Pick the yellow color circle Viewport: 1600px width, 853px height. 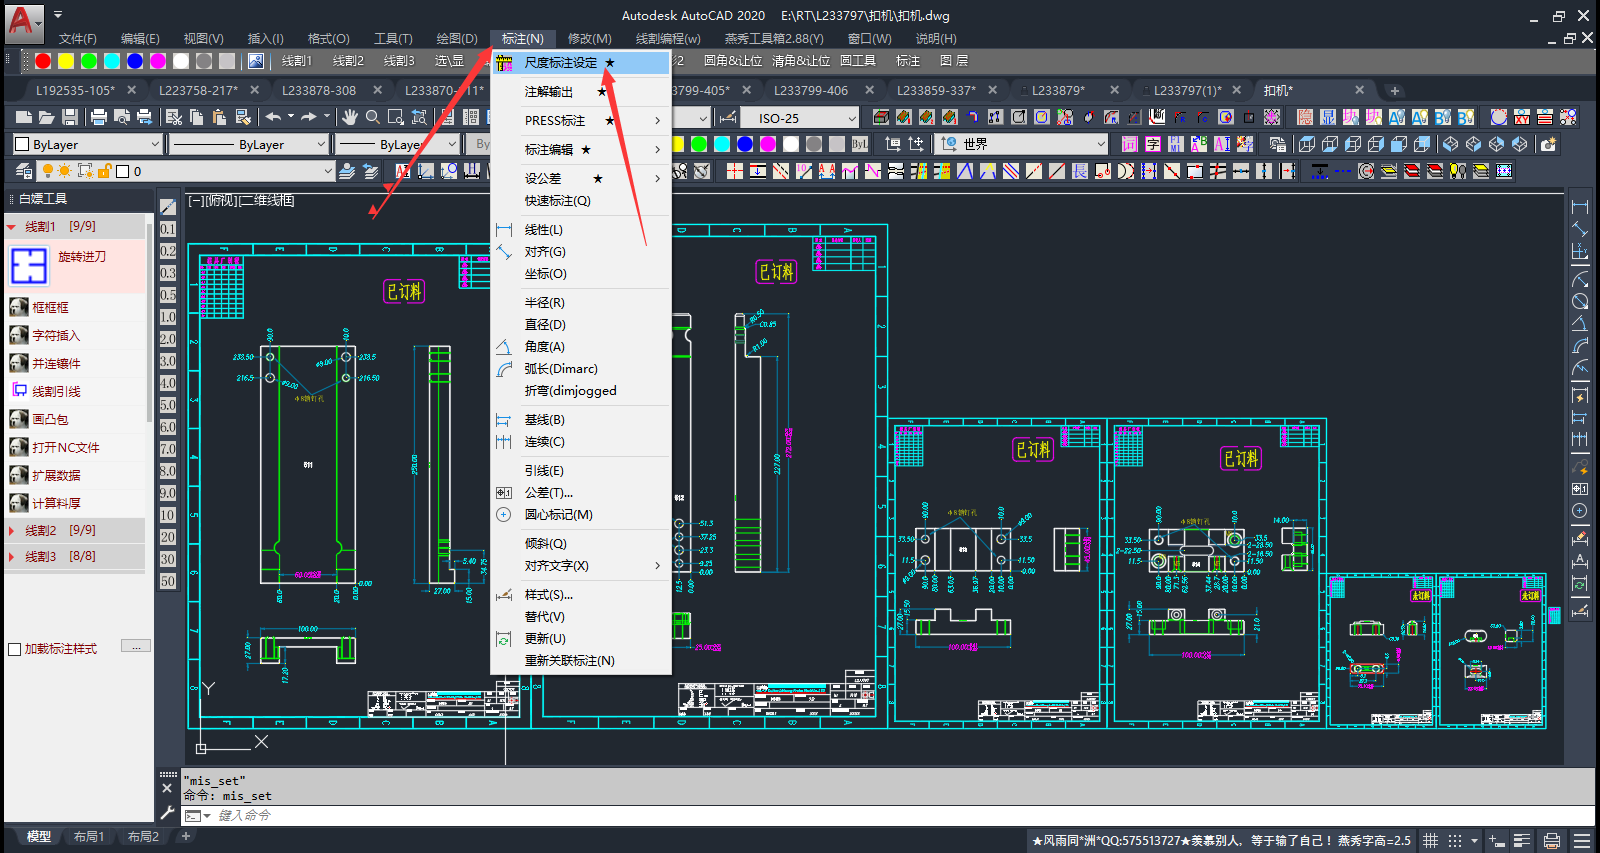(x=66, y=61)
